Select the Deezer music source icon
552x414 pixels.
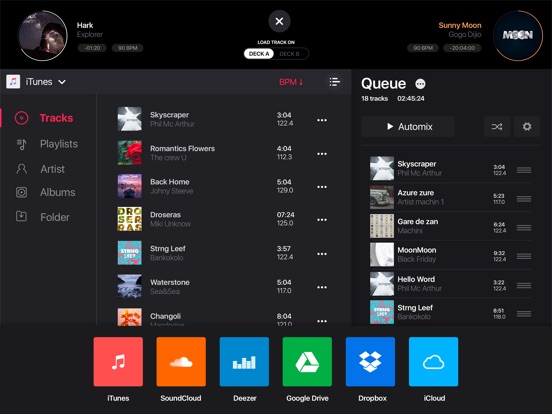[244, 362]
